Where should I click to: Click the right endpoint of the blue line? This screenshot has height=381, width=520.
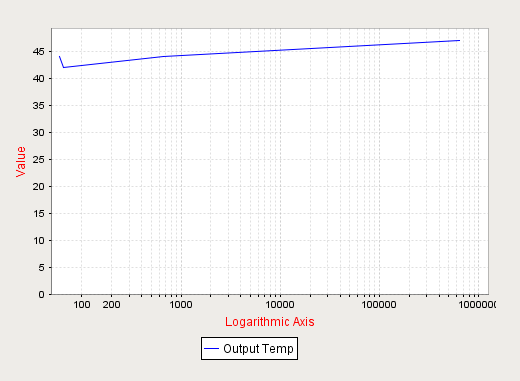coord(460,40)
